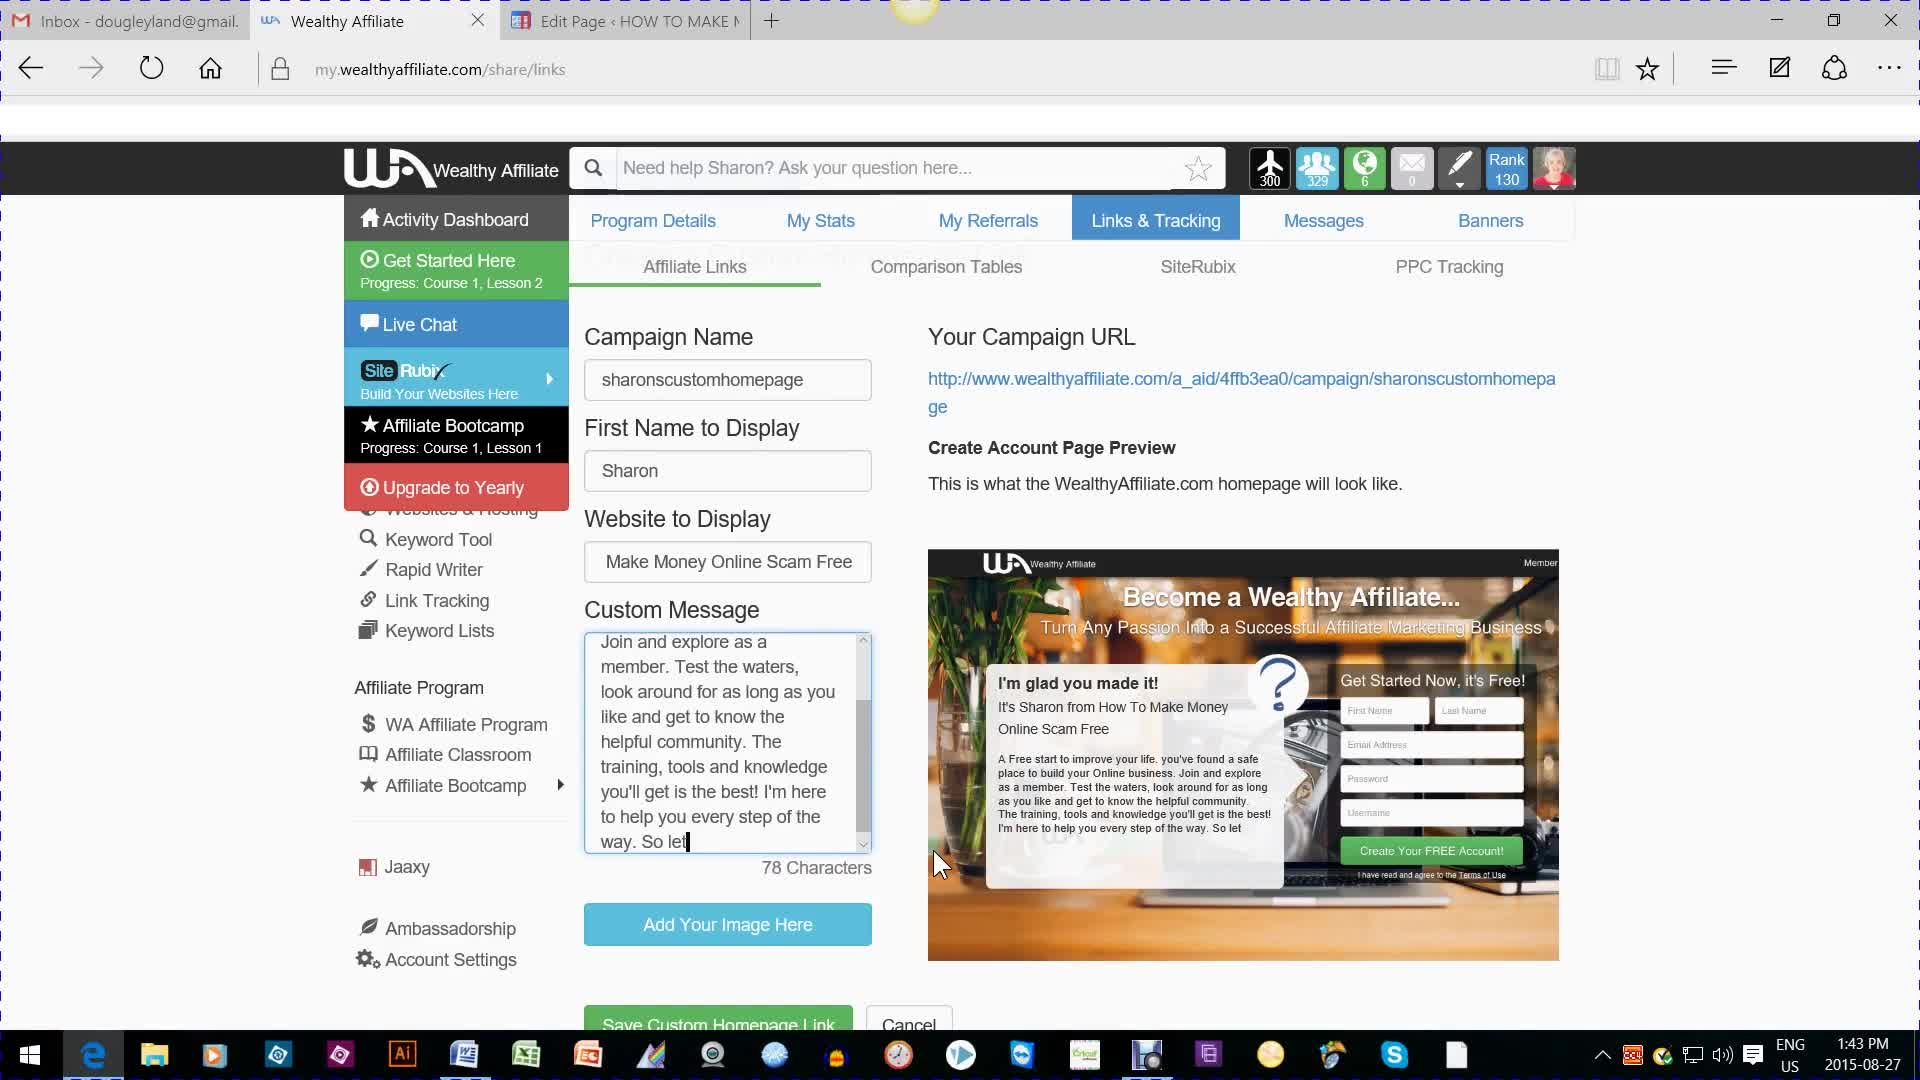
Task: Open Skype from taskbar
Action: pos(1394,1054)
